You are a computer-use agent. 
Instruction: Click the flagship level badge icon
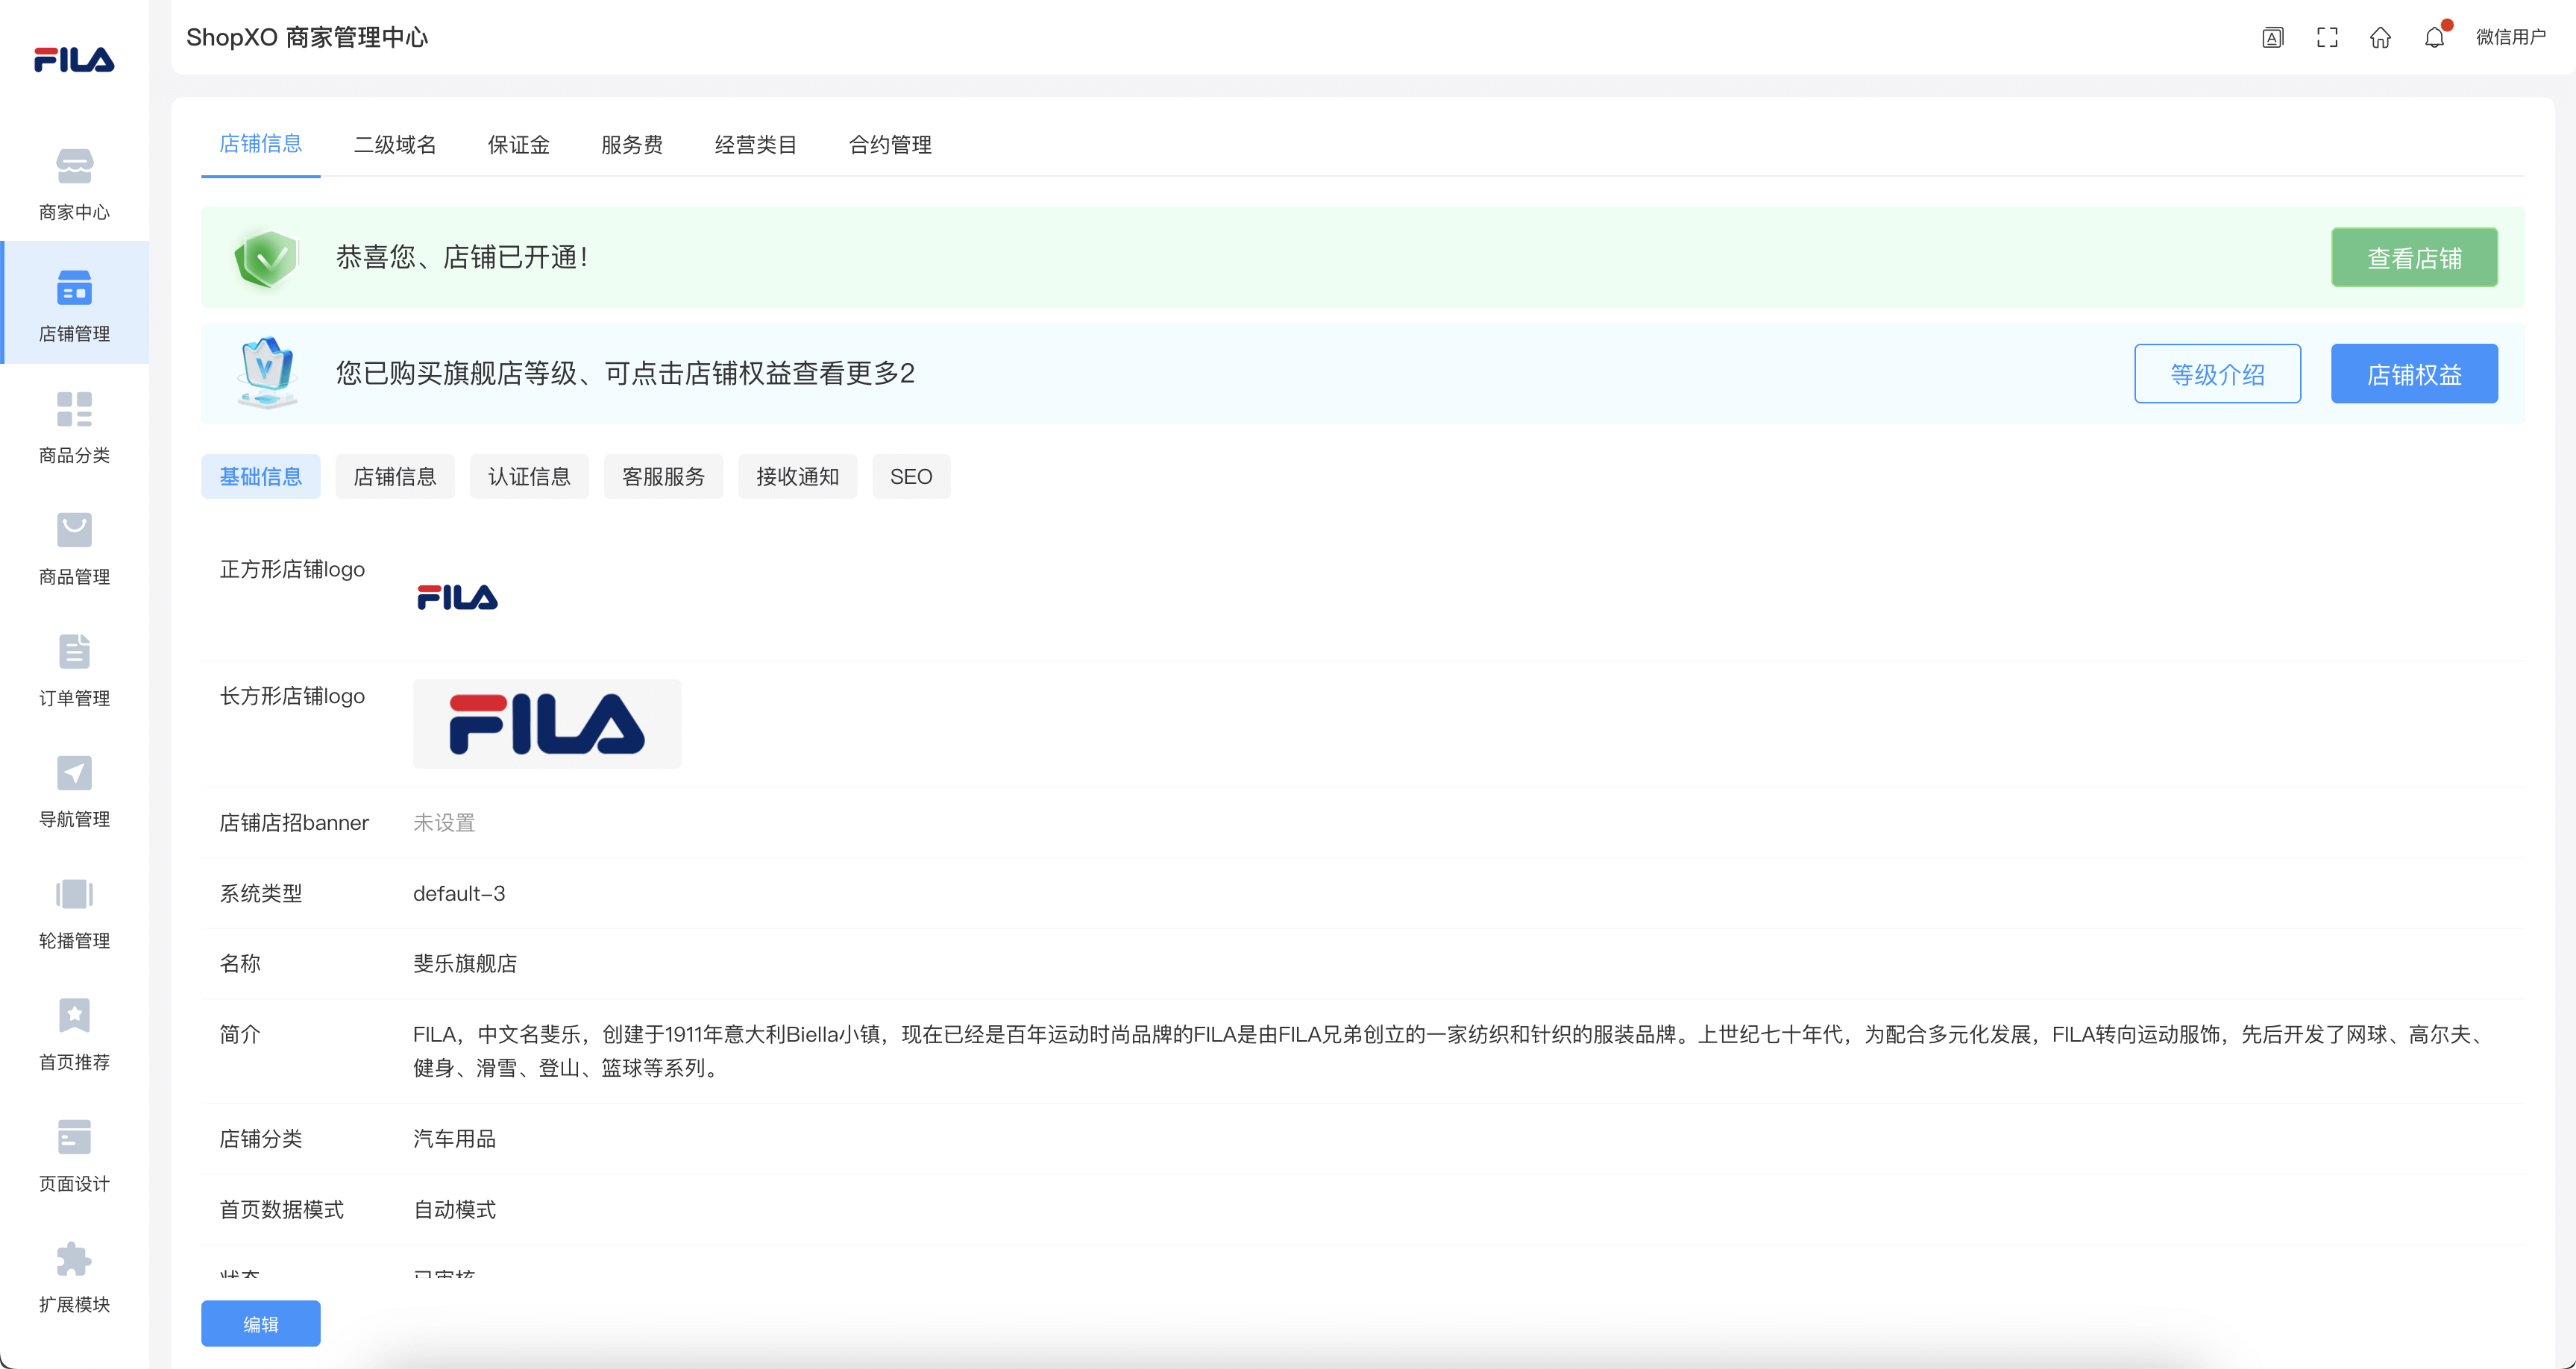point(266,372)
